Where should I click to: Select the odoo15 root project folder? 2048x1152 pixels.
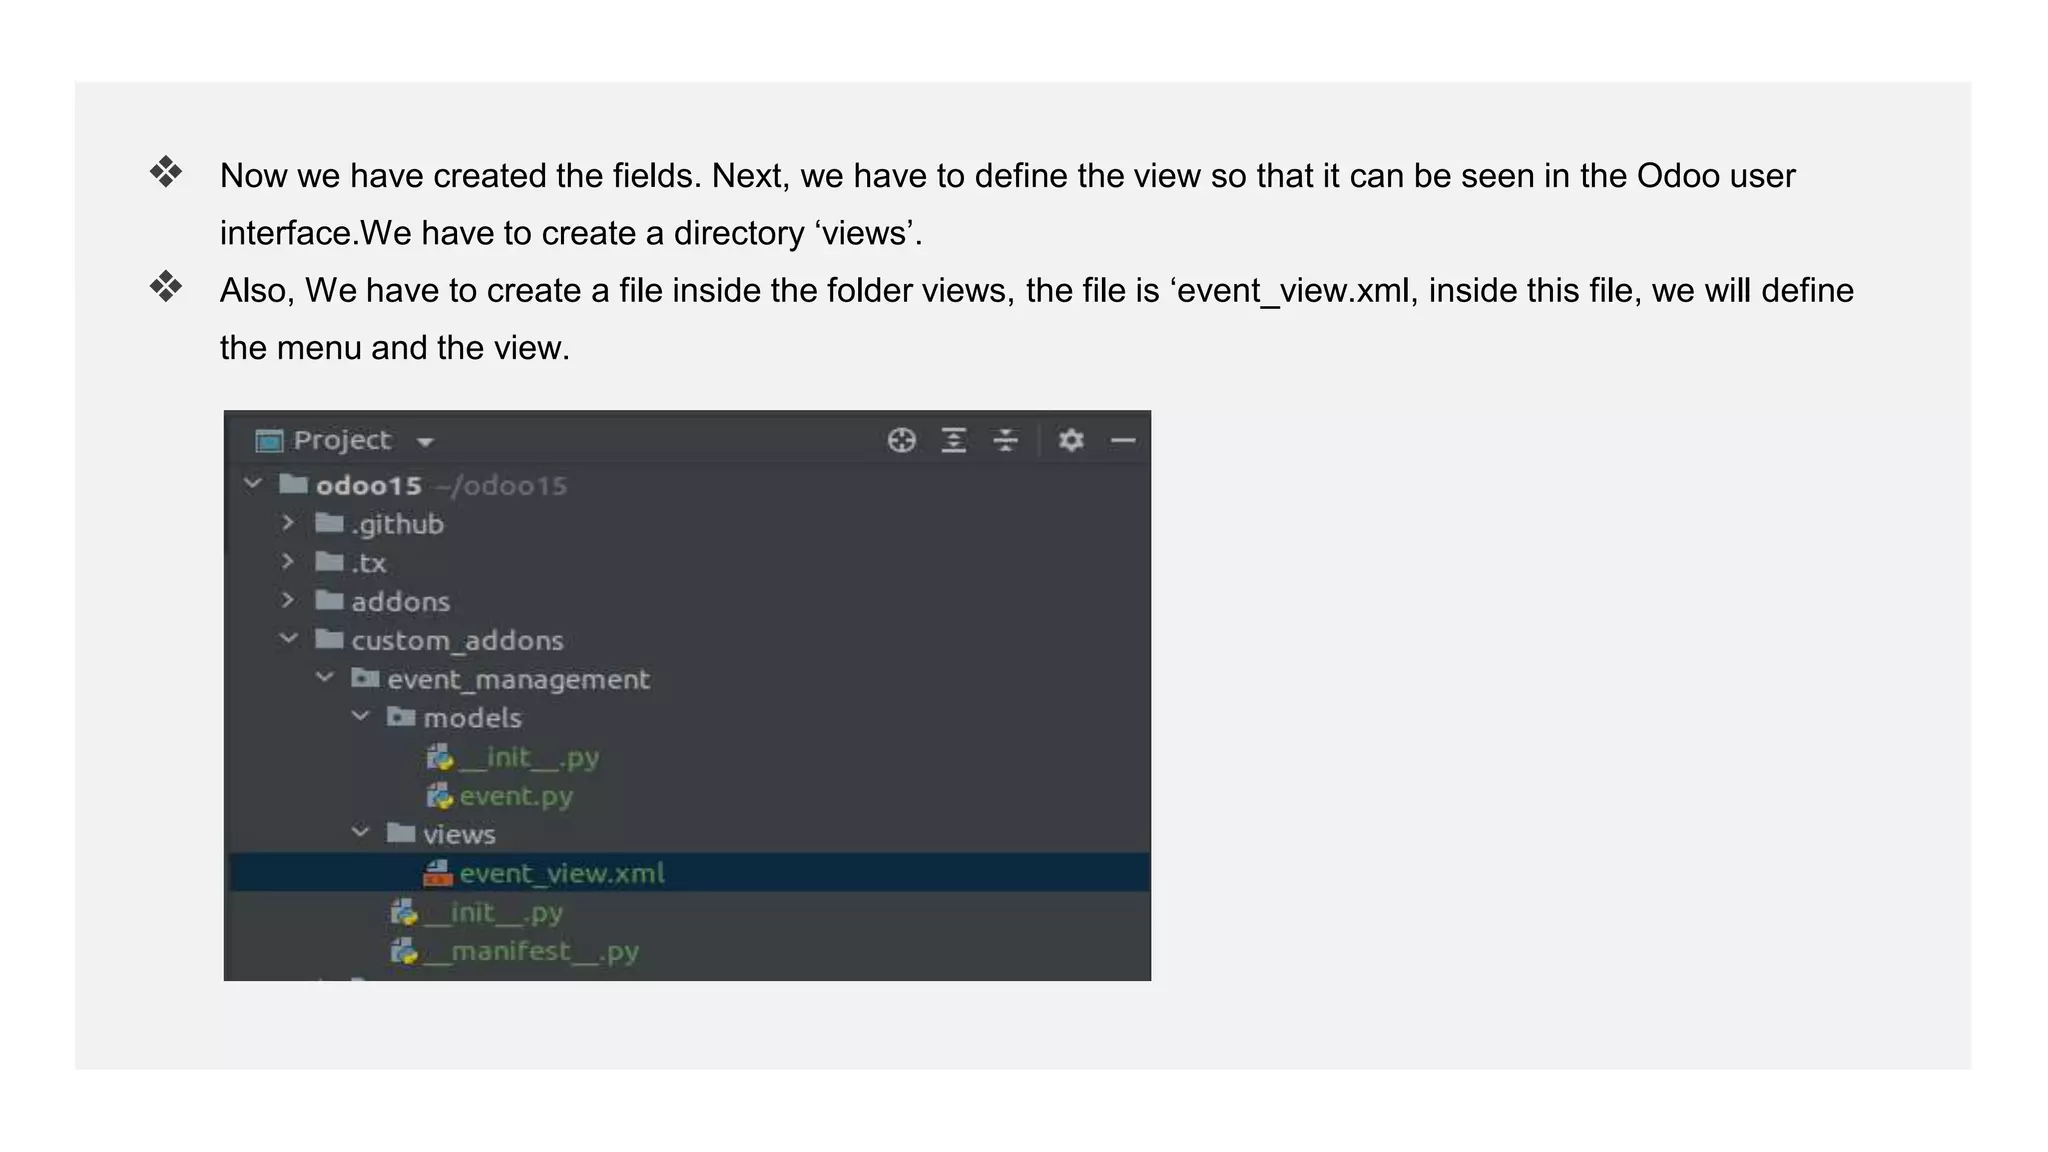tap(368, 486)
